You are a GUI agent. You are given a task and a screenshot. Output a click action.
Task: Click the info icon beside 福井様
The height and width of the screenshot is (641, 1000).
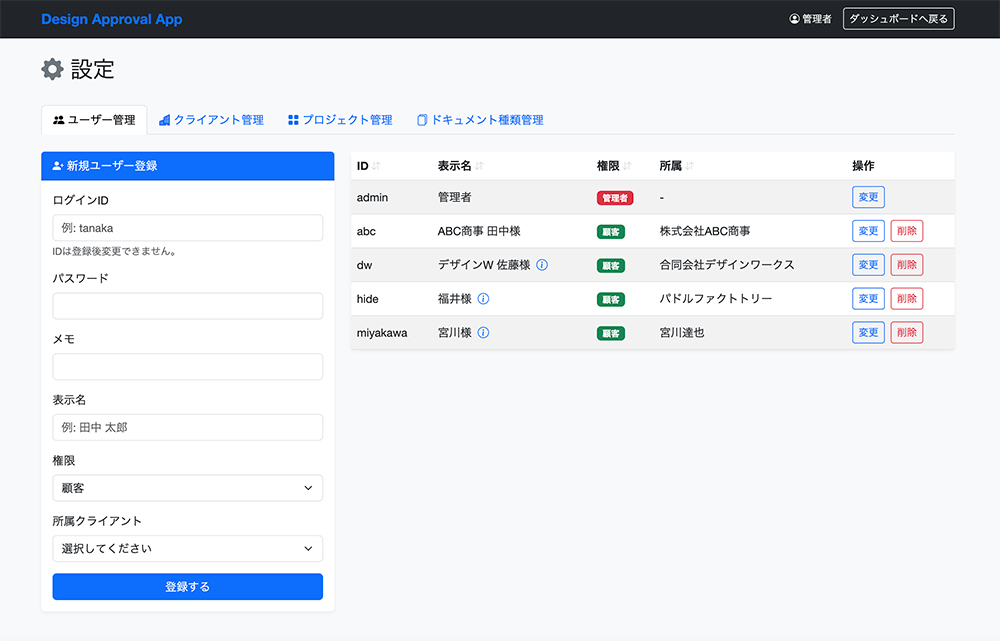tap(483, 299)
